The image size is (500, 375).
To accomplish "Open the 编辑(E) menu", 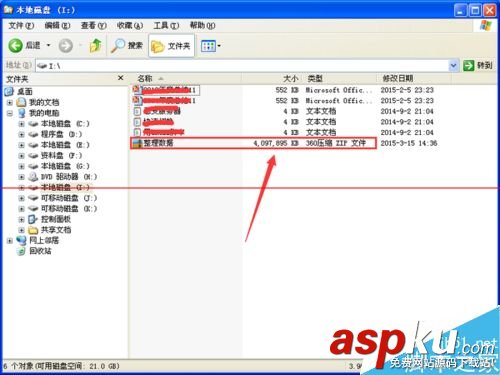I will click(x=57, y=25).
